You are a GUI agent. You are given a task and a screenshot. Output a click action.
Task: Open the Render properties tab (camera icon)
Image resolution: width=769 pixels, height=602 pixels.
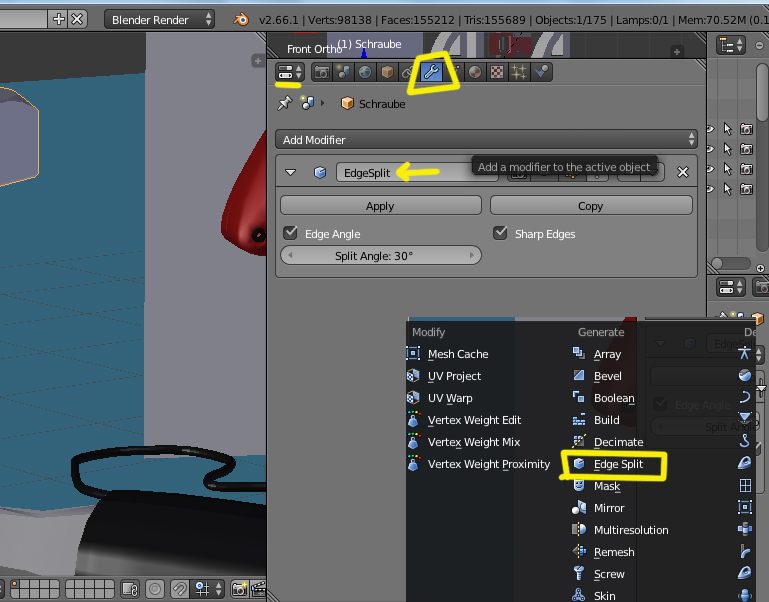[322, 73]
